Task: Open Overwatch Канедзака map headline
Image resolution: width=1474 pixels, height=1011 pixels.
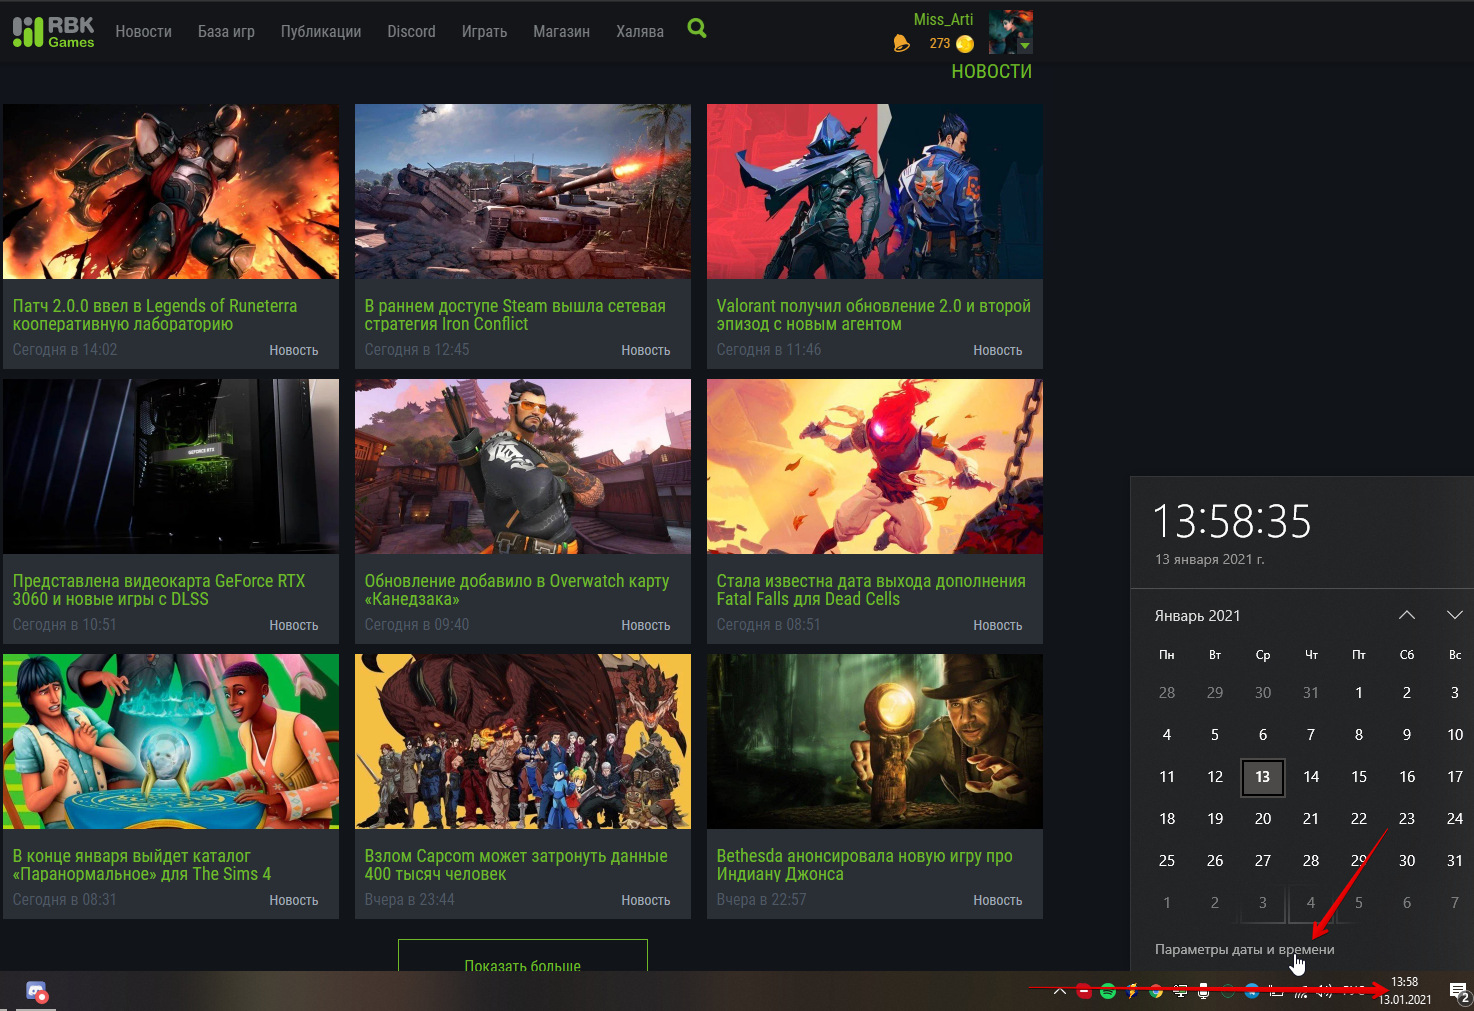Action: tap(517, 590)
